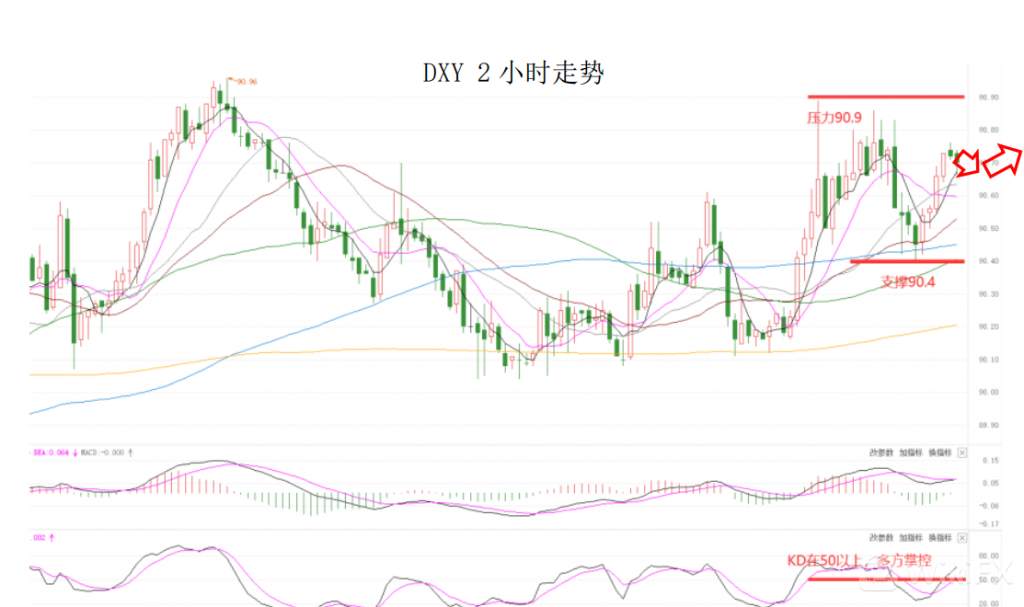The height and width of the screenshot is (607, 1024).
Task: Click the 90.00 label on the price axis
Action: (988, 392)
